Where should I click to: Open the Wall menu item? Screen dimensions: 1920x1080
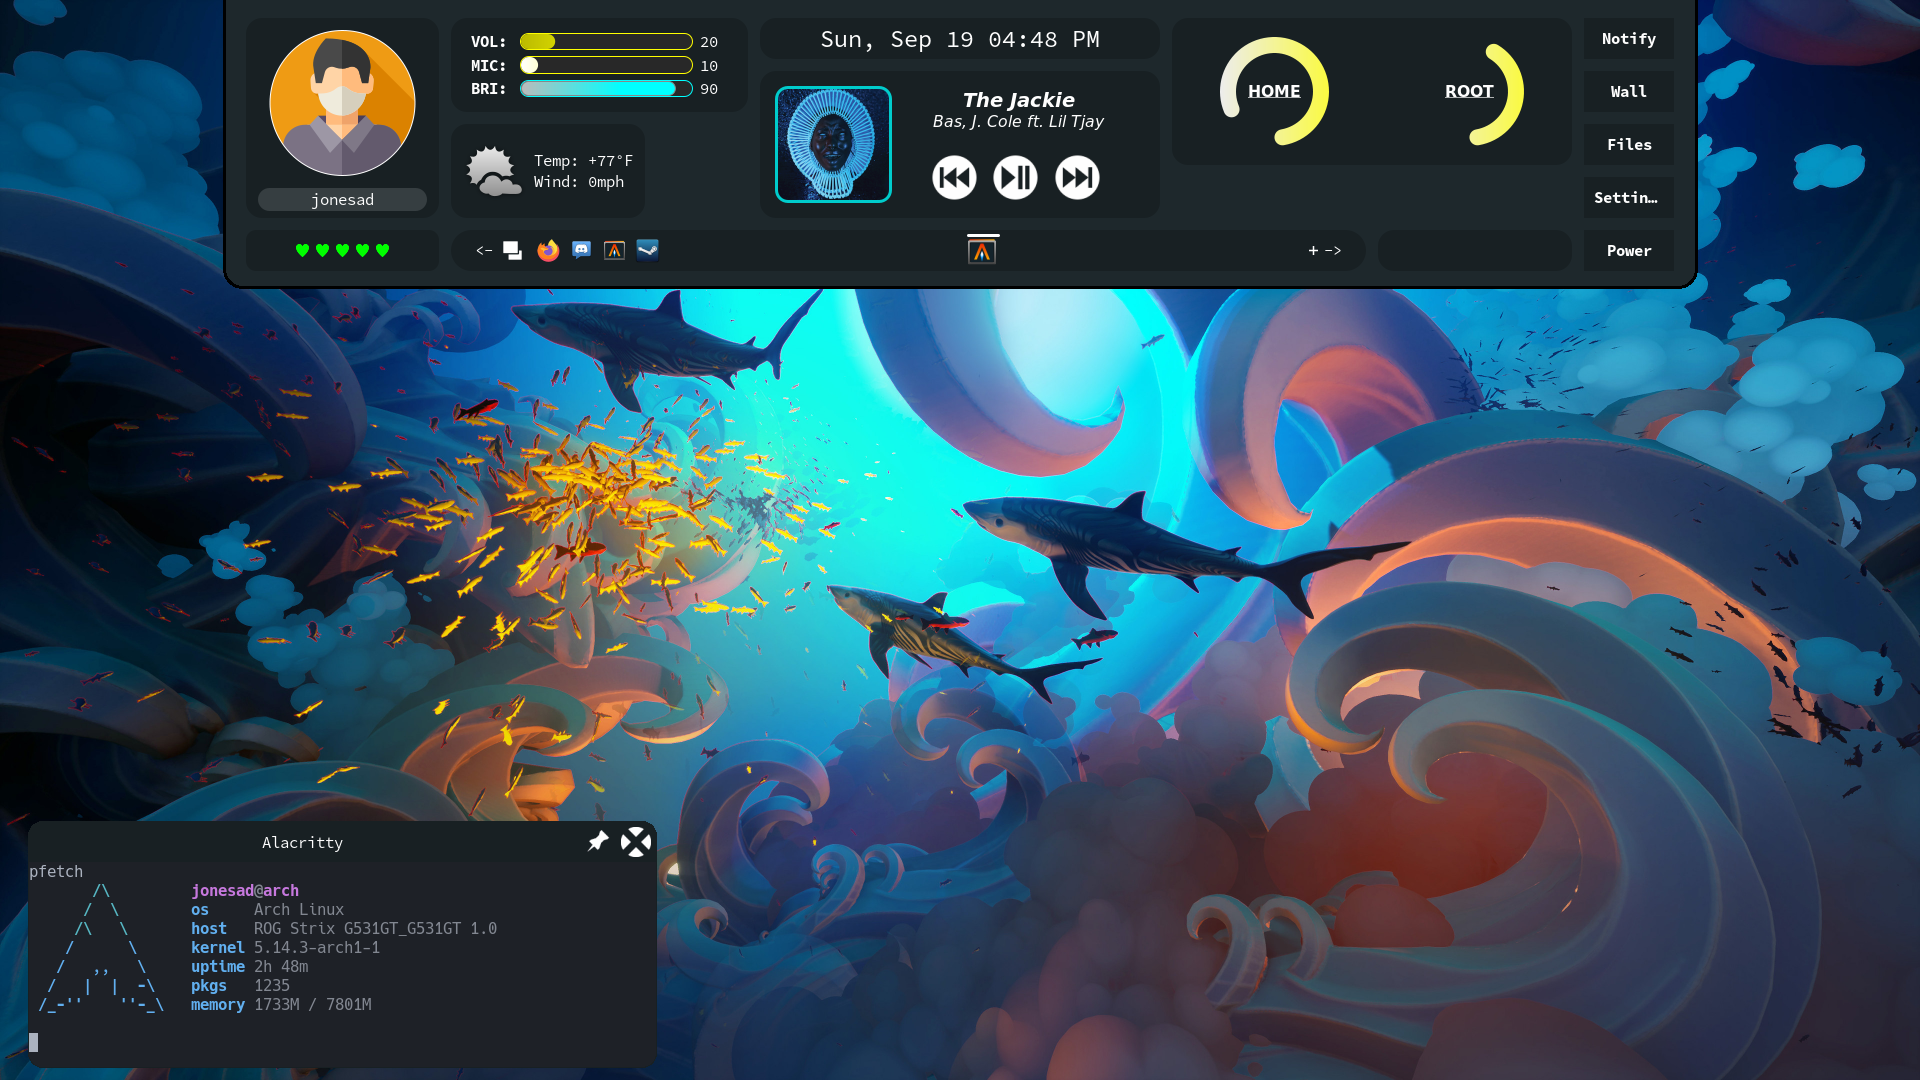click(1628, 92)
